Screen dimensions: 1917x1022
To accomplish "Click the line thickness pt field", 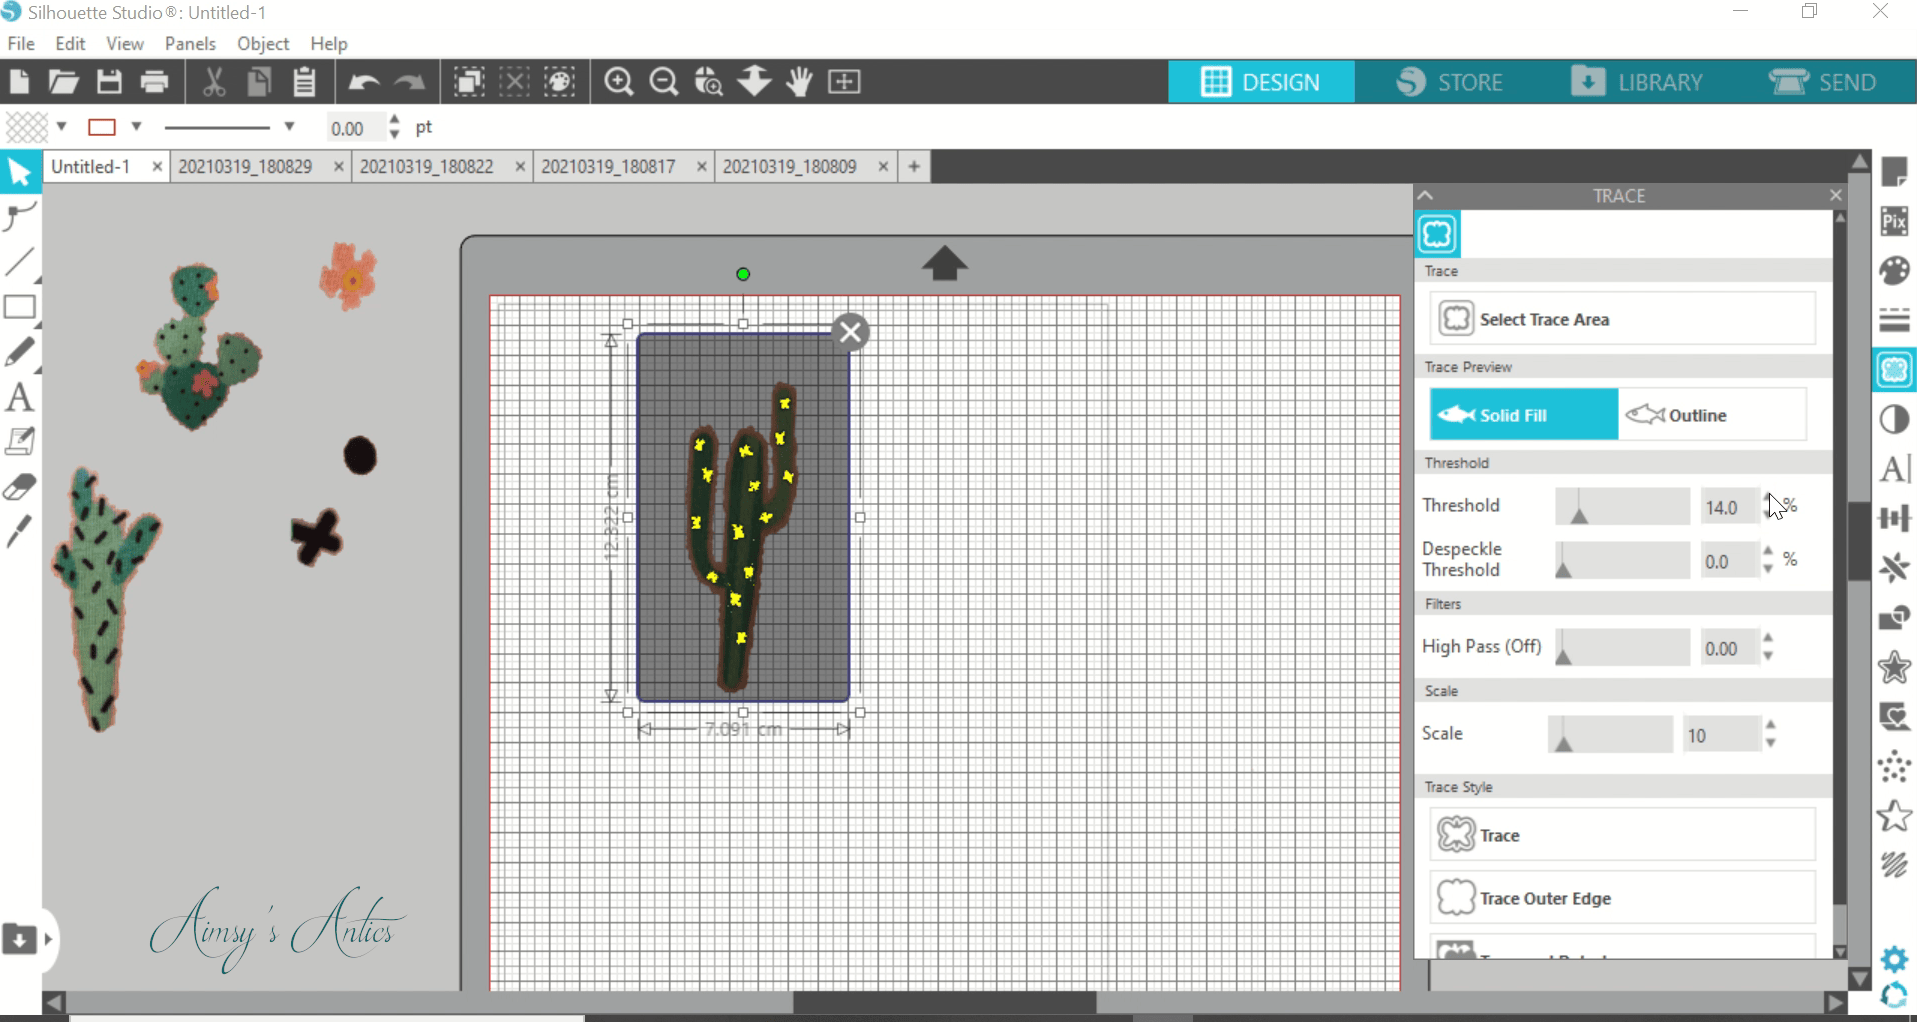I will coord(355,128).
